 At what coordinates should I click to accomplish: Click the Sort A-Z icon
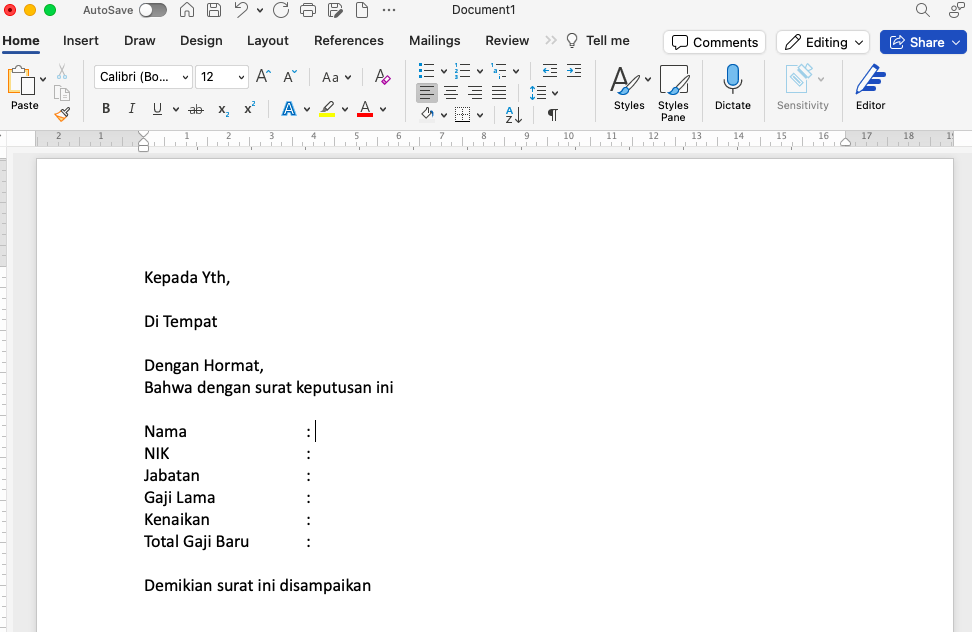(513, 115)
